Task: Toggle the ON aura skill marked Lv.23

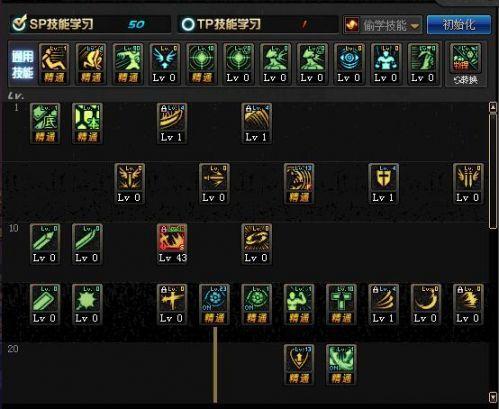Action: [214, 304]
